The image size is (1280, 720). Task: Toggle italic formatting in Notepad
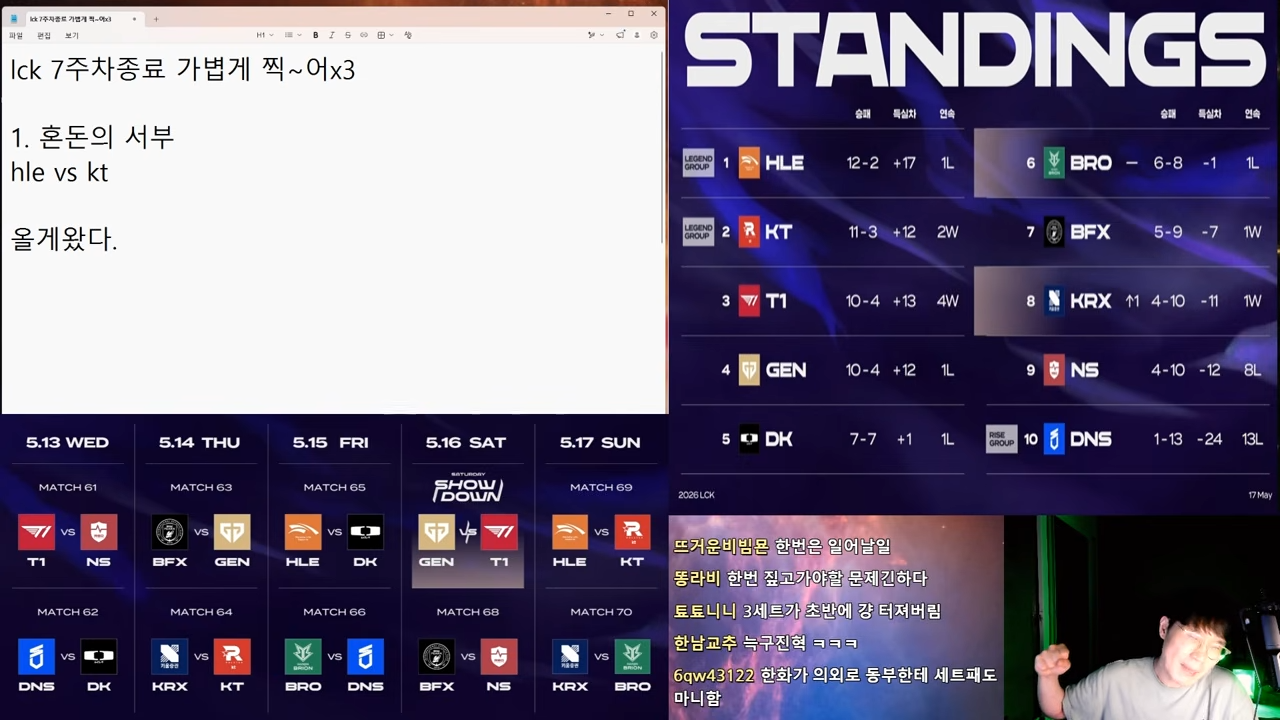(x=331, y=35)
